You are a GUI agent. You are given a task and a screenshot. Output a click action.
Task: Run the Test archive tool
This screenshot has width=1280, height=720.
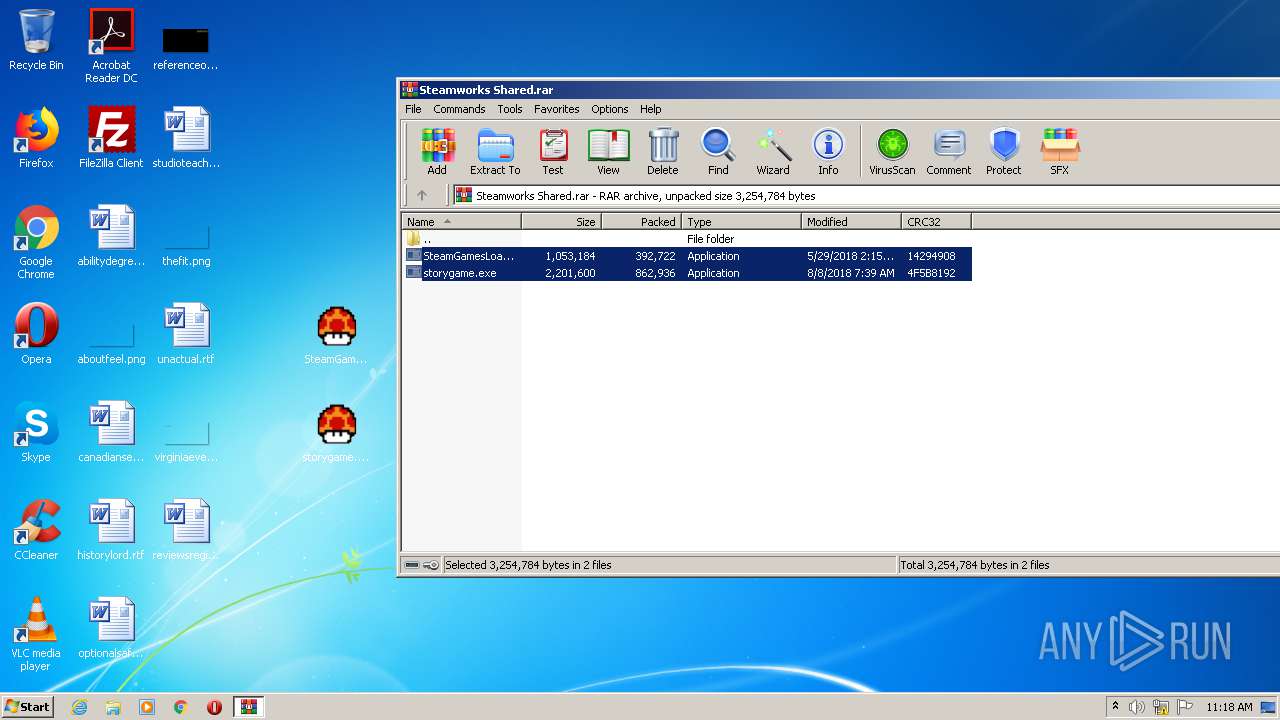(553, 152)
